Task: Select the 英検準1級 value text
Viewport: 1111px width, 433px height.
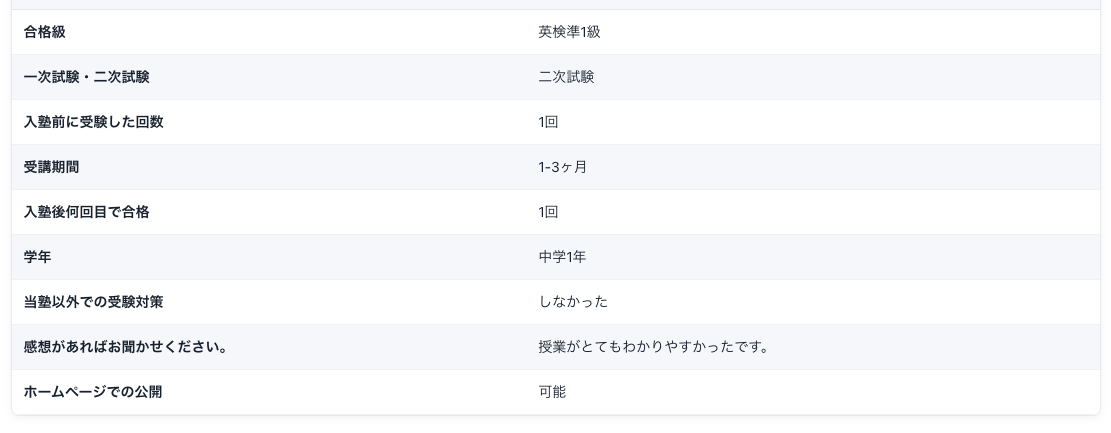Action: (569, 32)
